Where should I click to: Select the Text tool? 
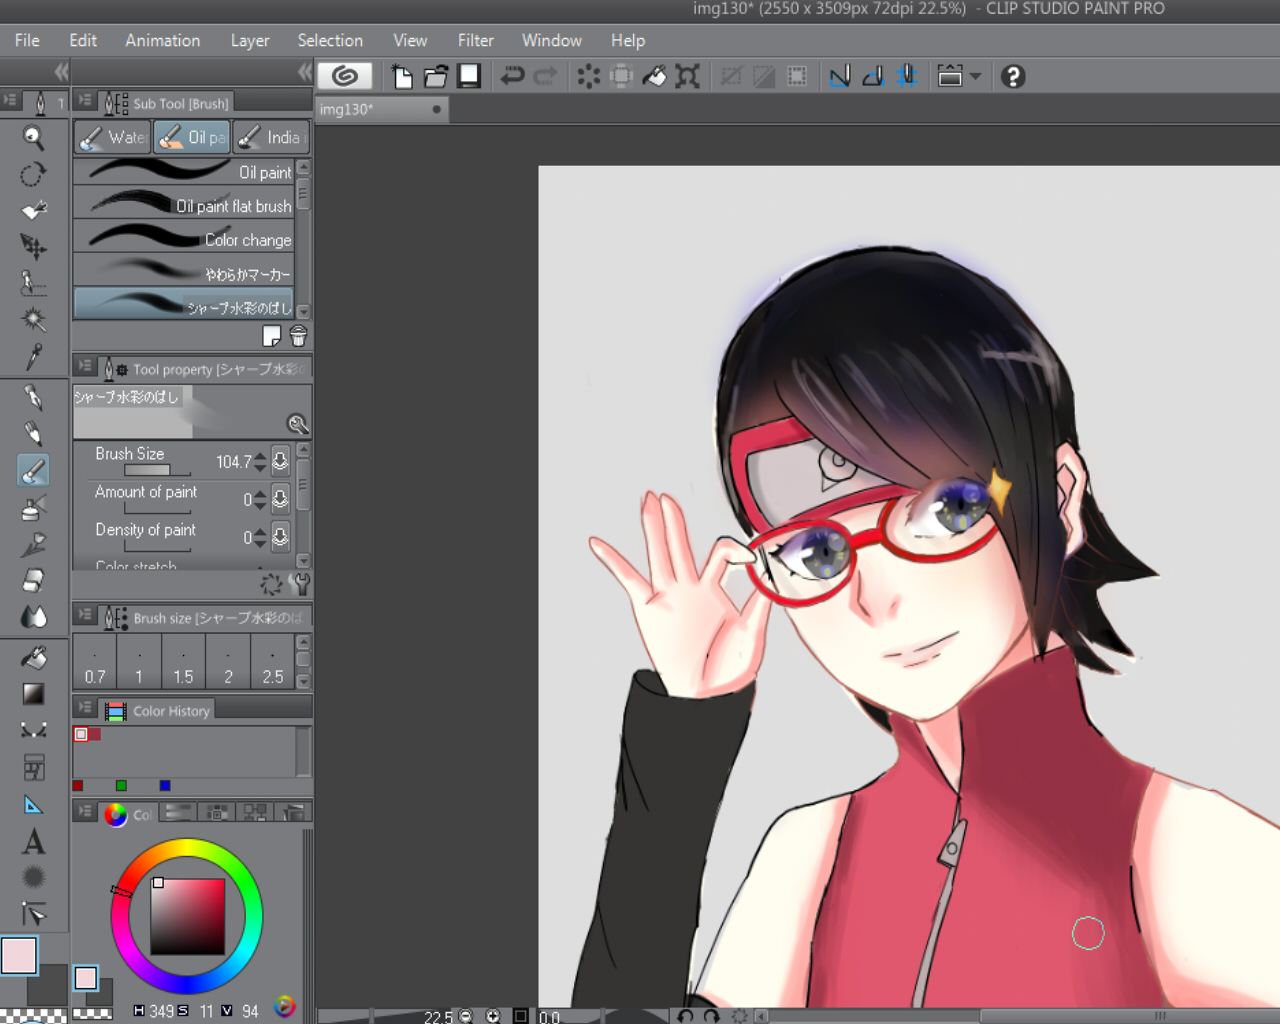(x=33, y=842)
